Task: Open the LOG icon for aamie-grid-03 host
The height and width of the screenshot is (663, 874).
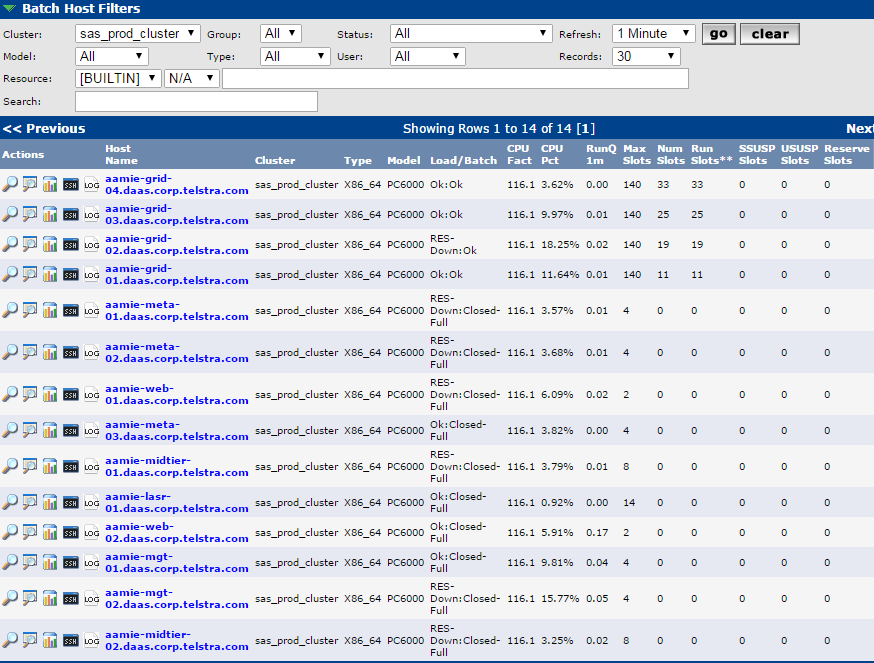Action: click(x=91, y=214)
